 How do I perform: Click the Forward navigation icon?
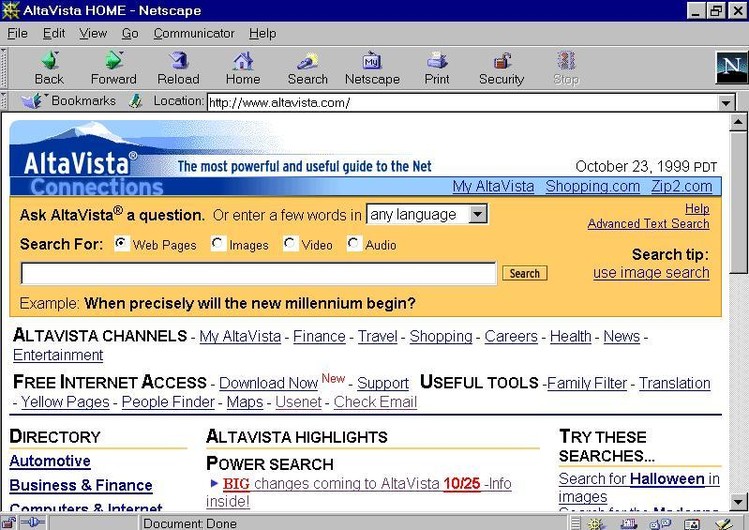pos(113,62)
